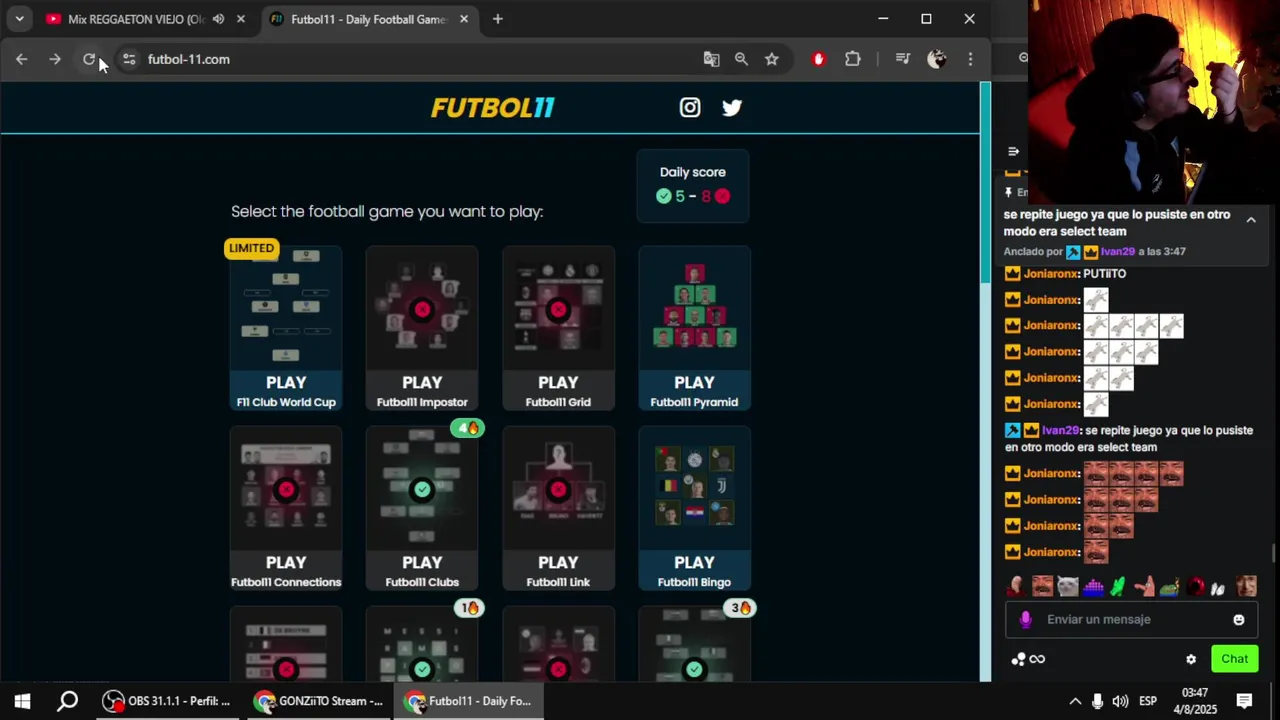Mute audio icon on REGGAETON tab

tap(218, 19)
